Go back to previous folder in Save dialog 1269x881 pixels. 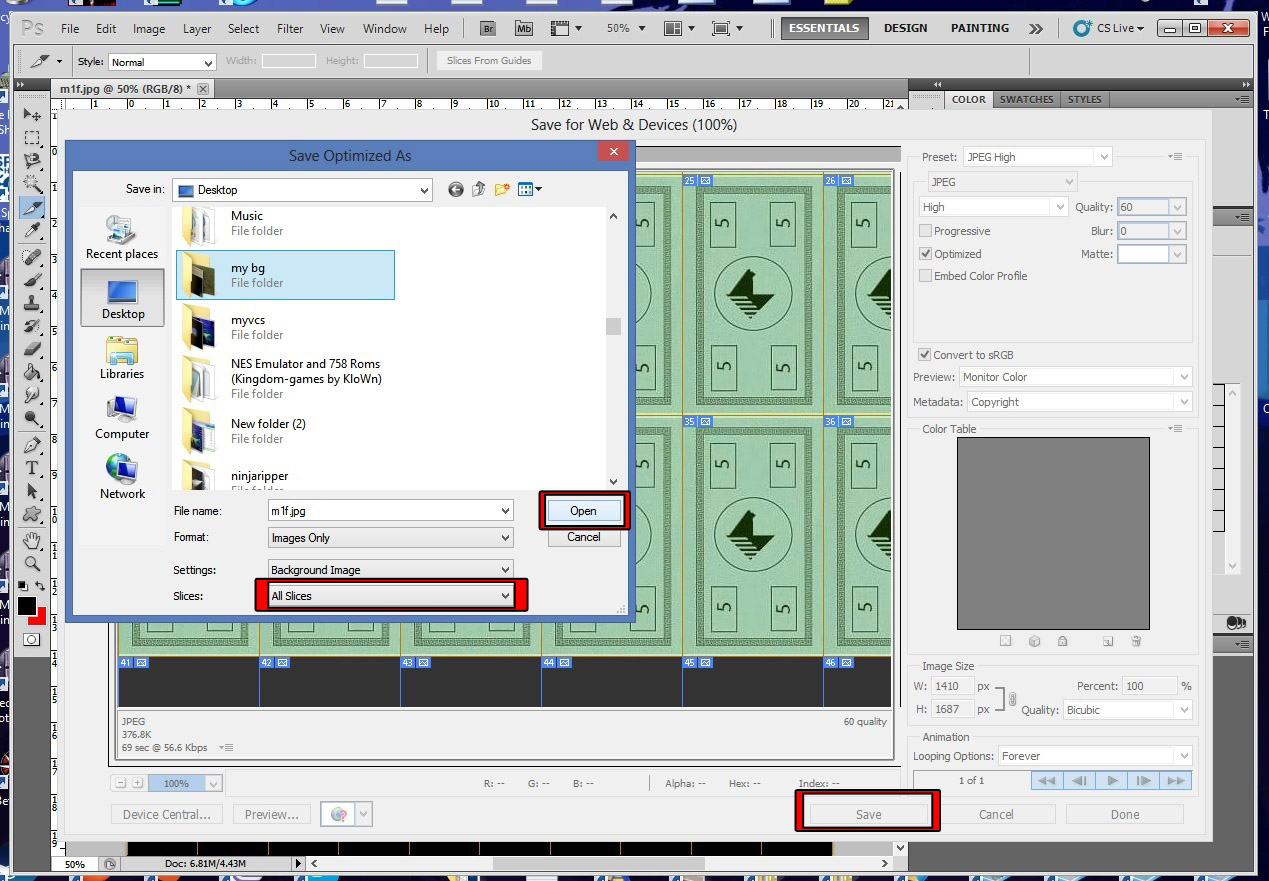(456, 189)
